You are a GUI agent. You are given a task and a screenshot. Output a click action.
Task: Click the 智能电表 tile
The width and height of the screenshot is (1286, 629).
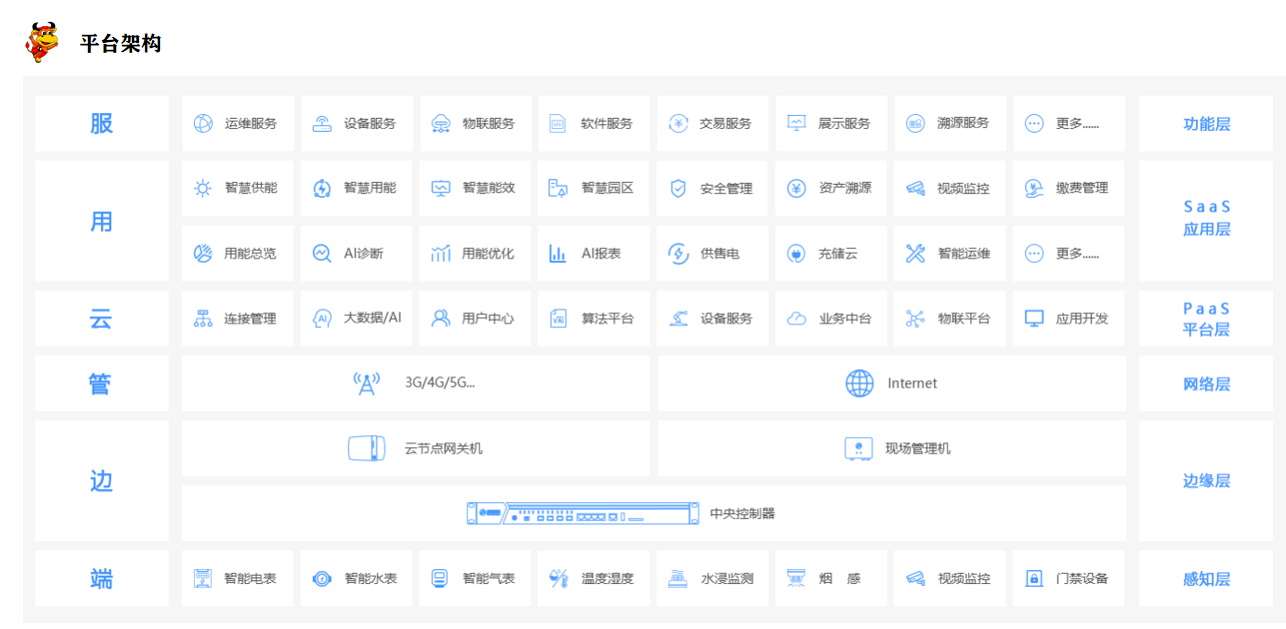[238, 579]
